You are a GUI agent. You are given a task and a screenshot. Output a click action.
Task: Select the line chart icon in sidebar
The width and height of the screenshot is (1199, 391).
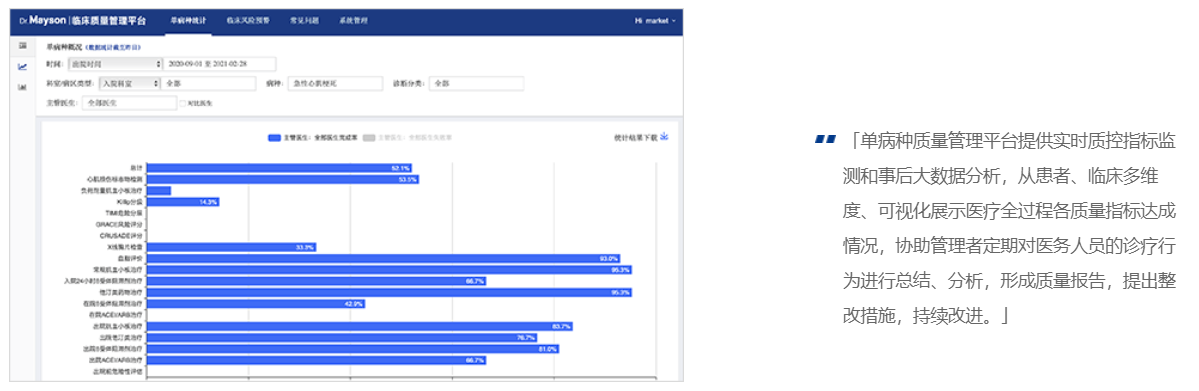click(23, 67)
